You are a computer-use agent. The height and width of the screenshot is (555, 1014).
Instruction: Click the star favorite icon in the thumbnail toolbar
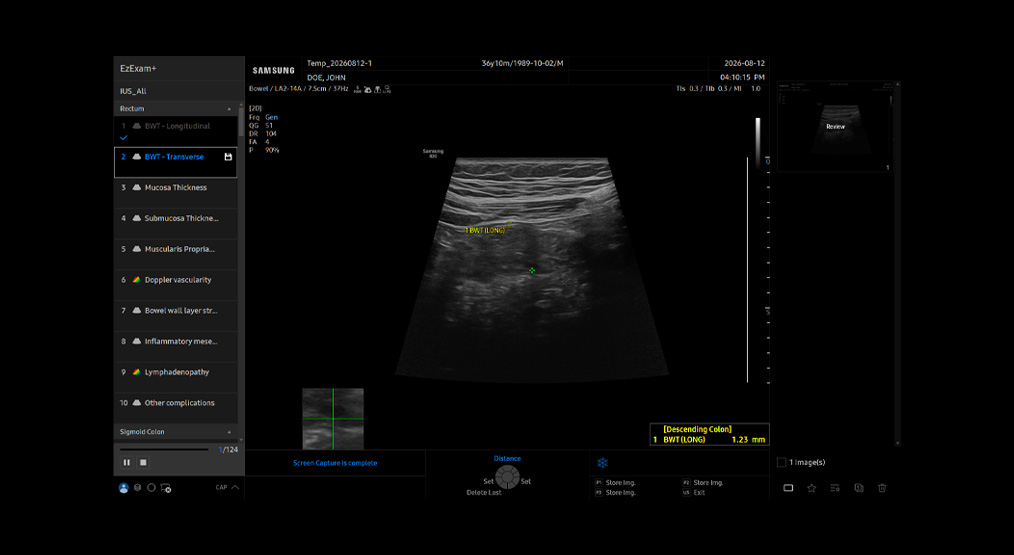(x=812, y=488)
